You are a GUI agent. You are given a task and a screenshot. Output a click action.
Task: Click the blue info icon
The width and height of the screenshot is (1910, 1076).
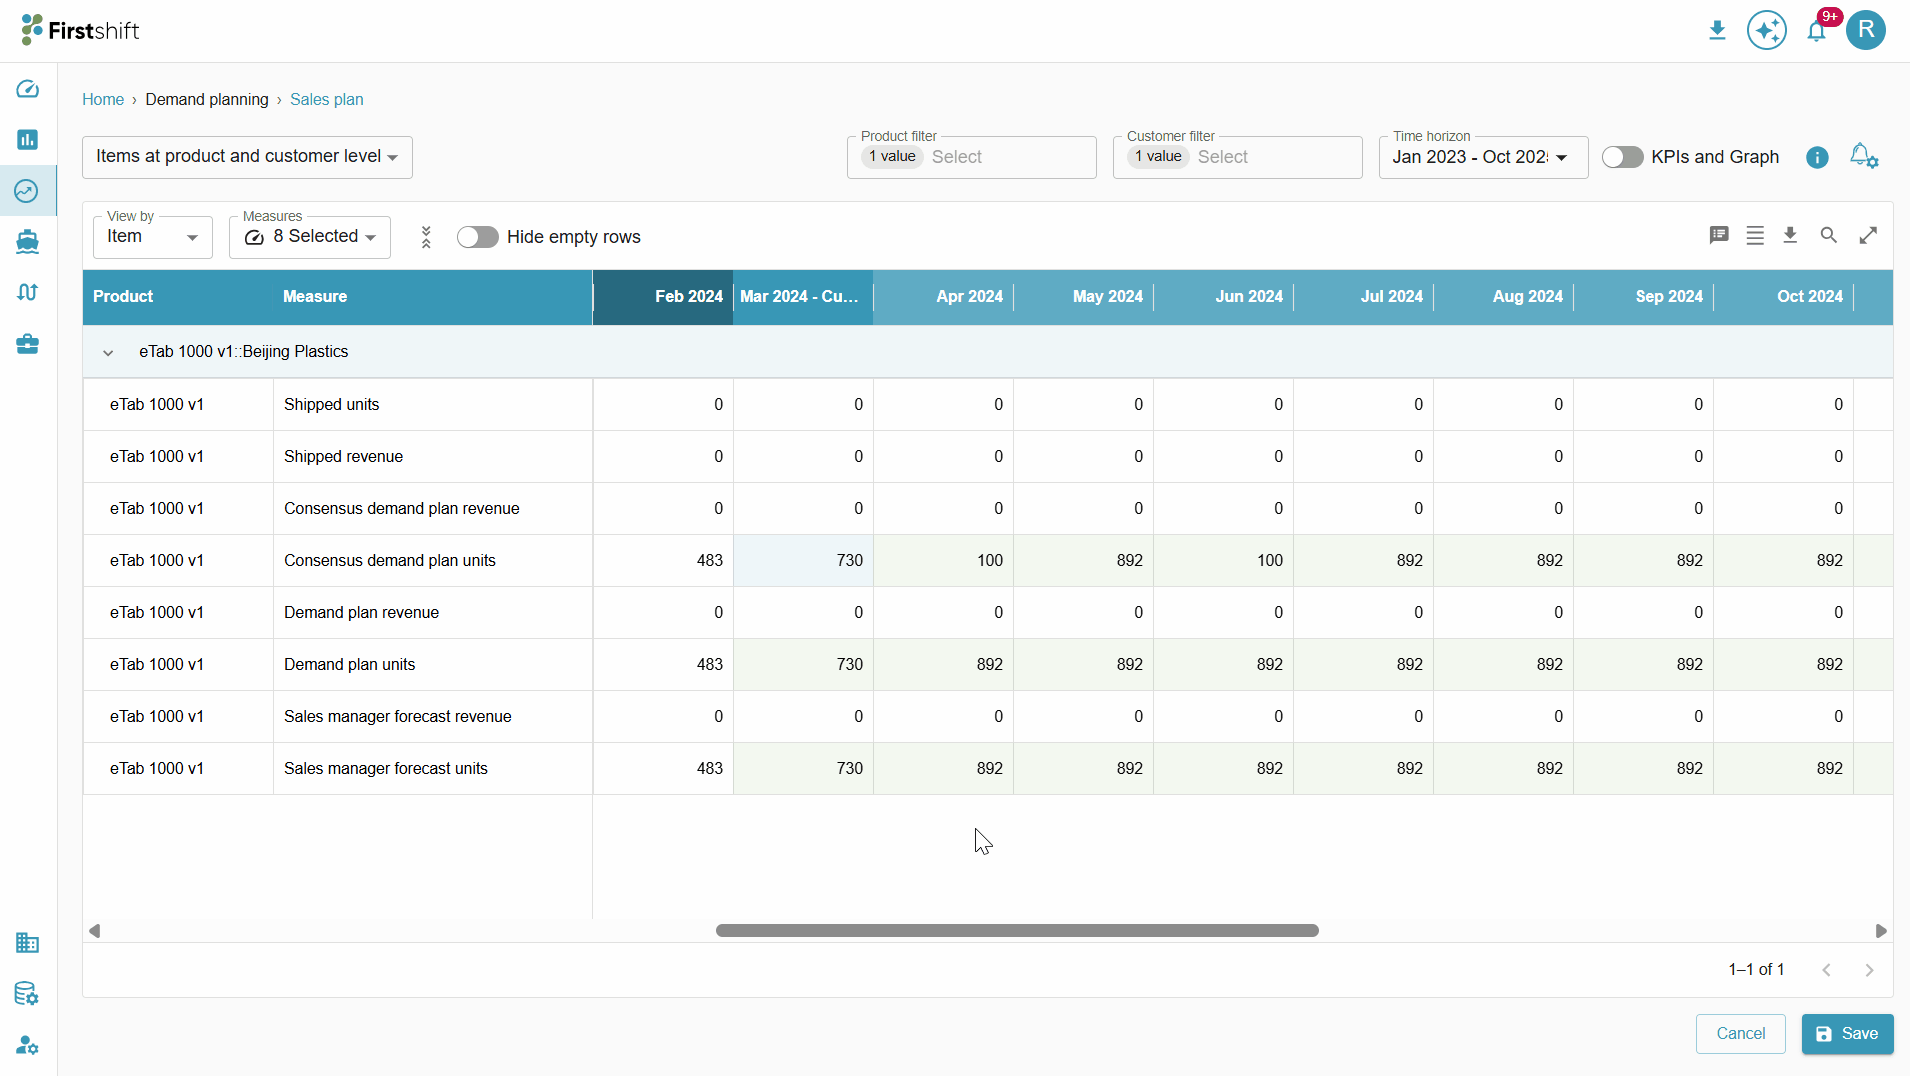(1817, 158)
